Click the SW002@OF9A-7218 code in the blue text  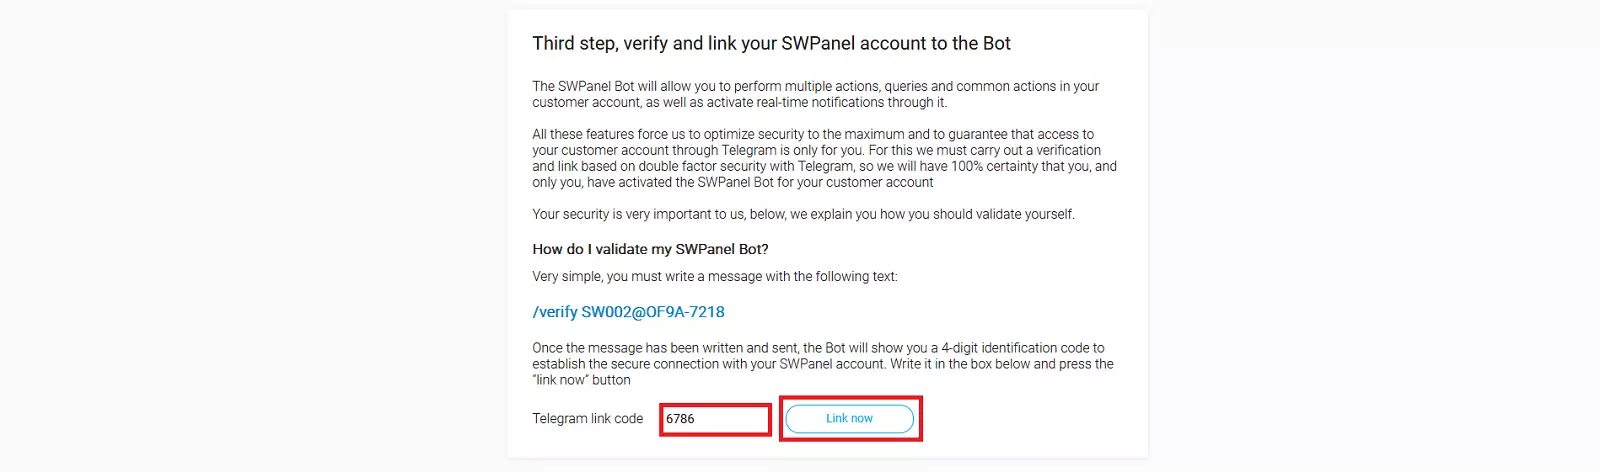(653, 312)
